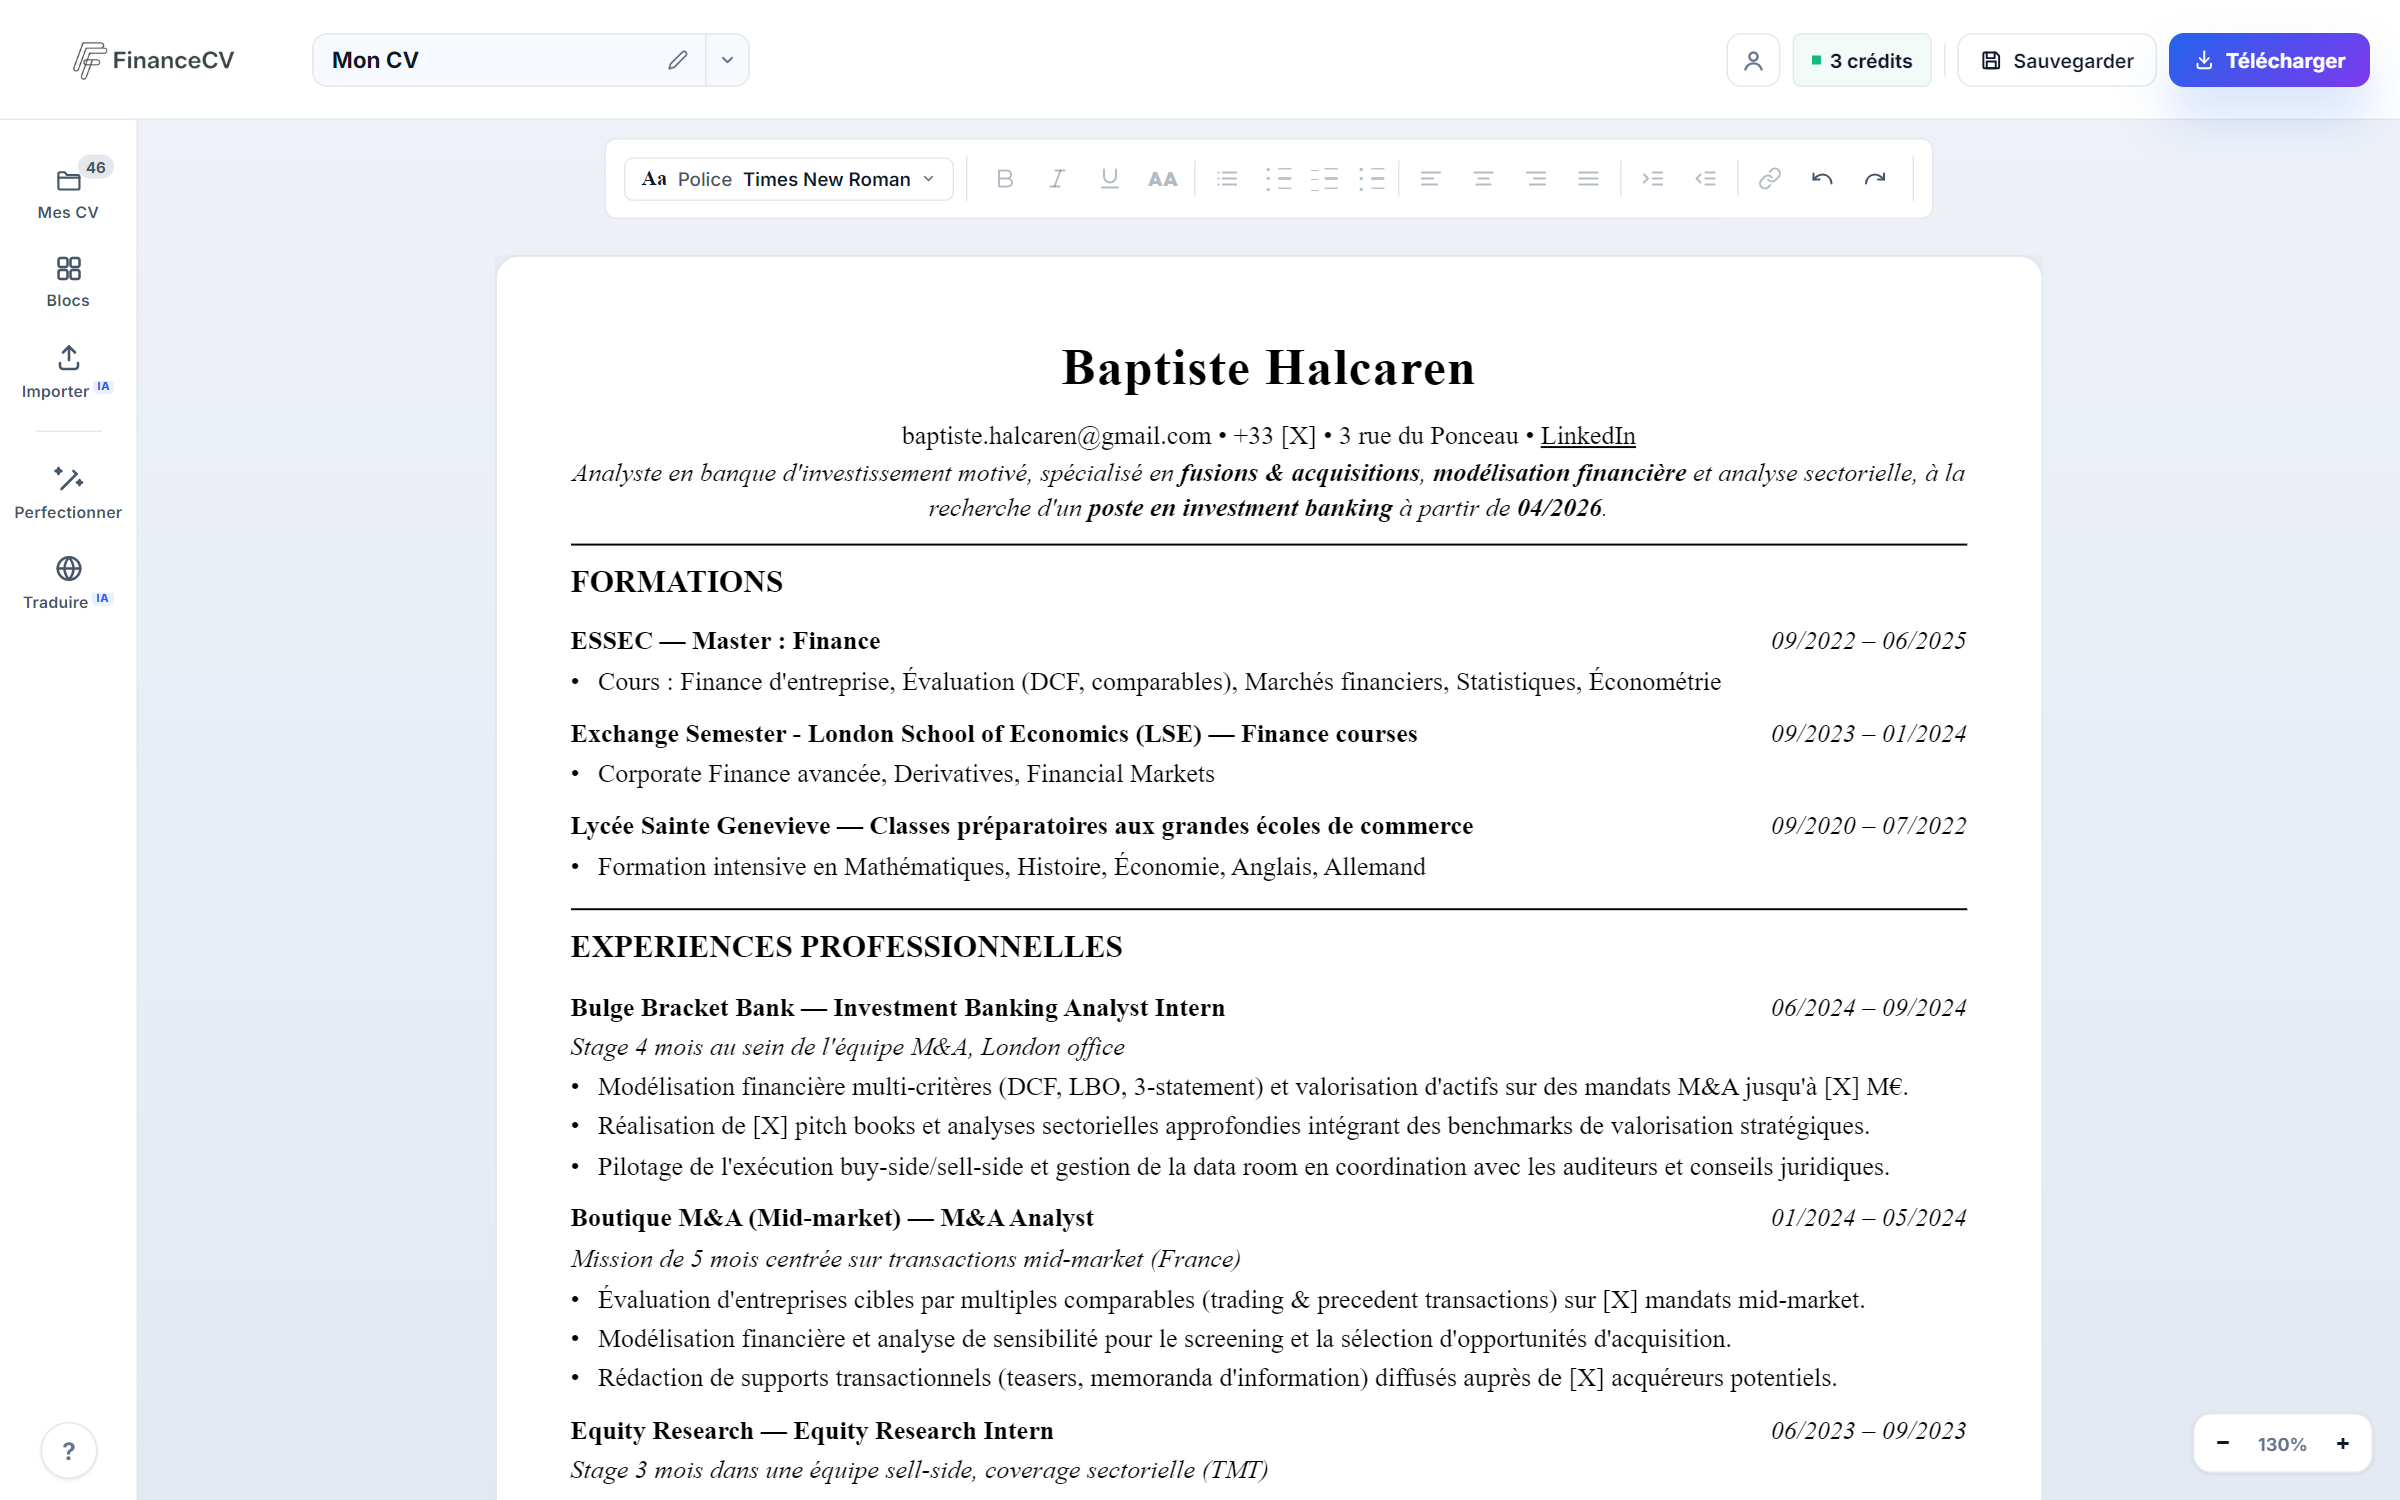Redo the last edit
The image size is (2400, 1500).
click(x=1875, y=179)
